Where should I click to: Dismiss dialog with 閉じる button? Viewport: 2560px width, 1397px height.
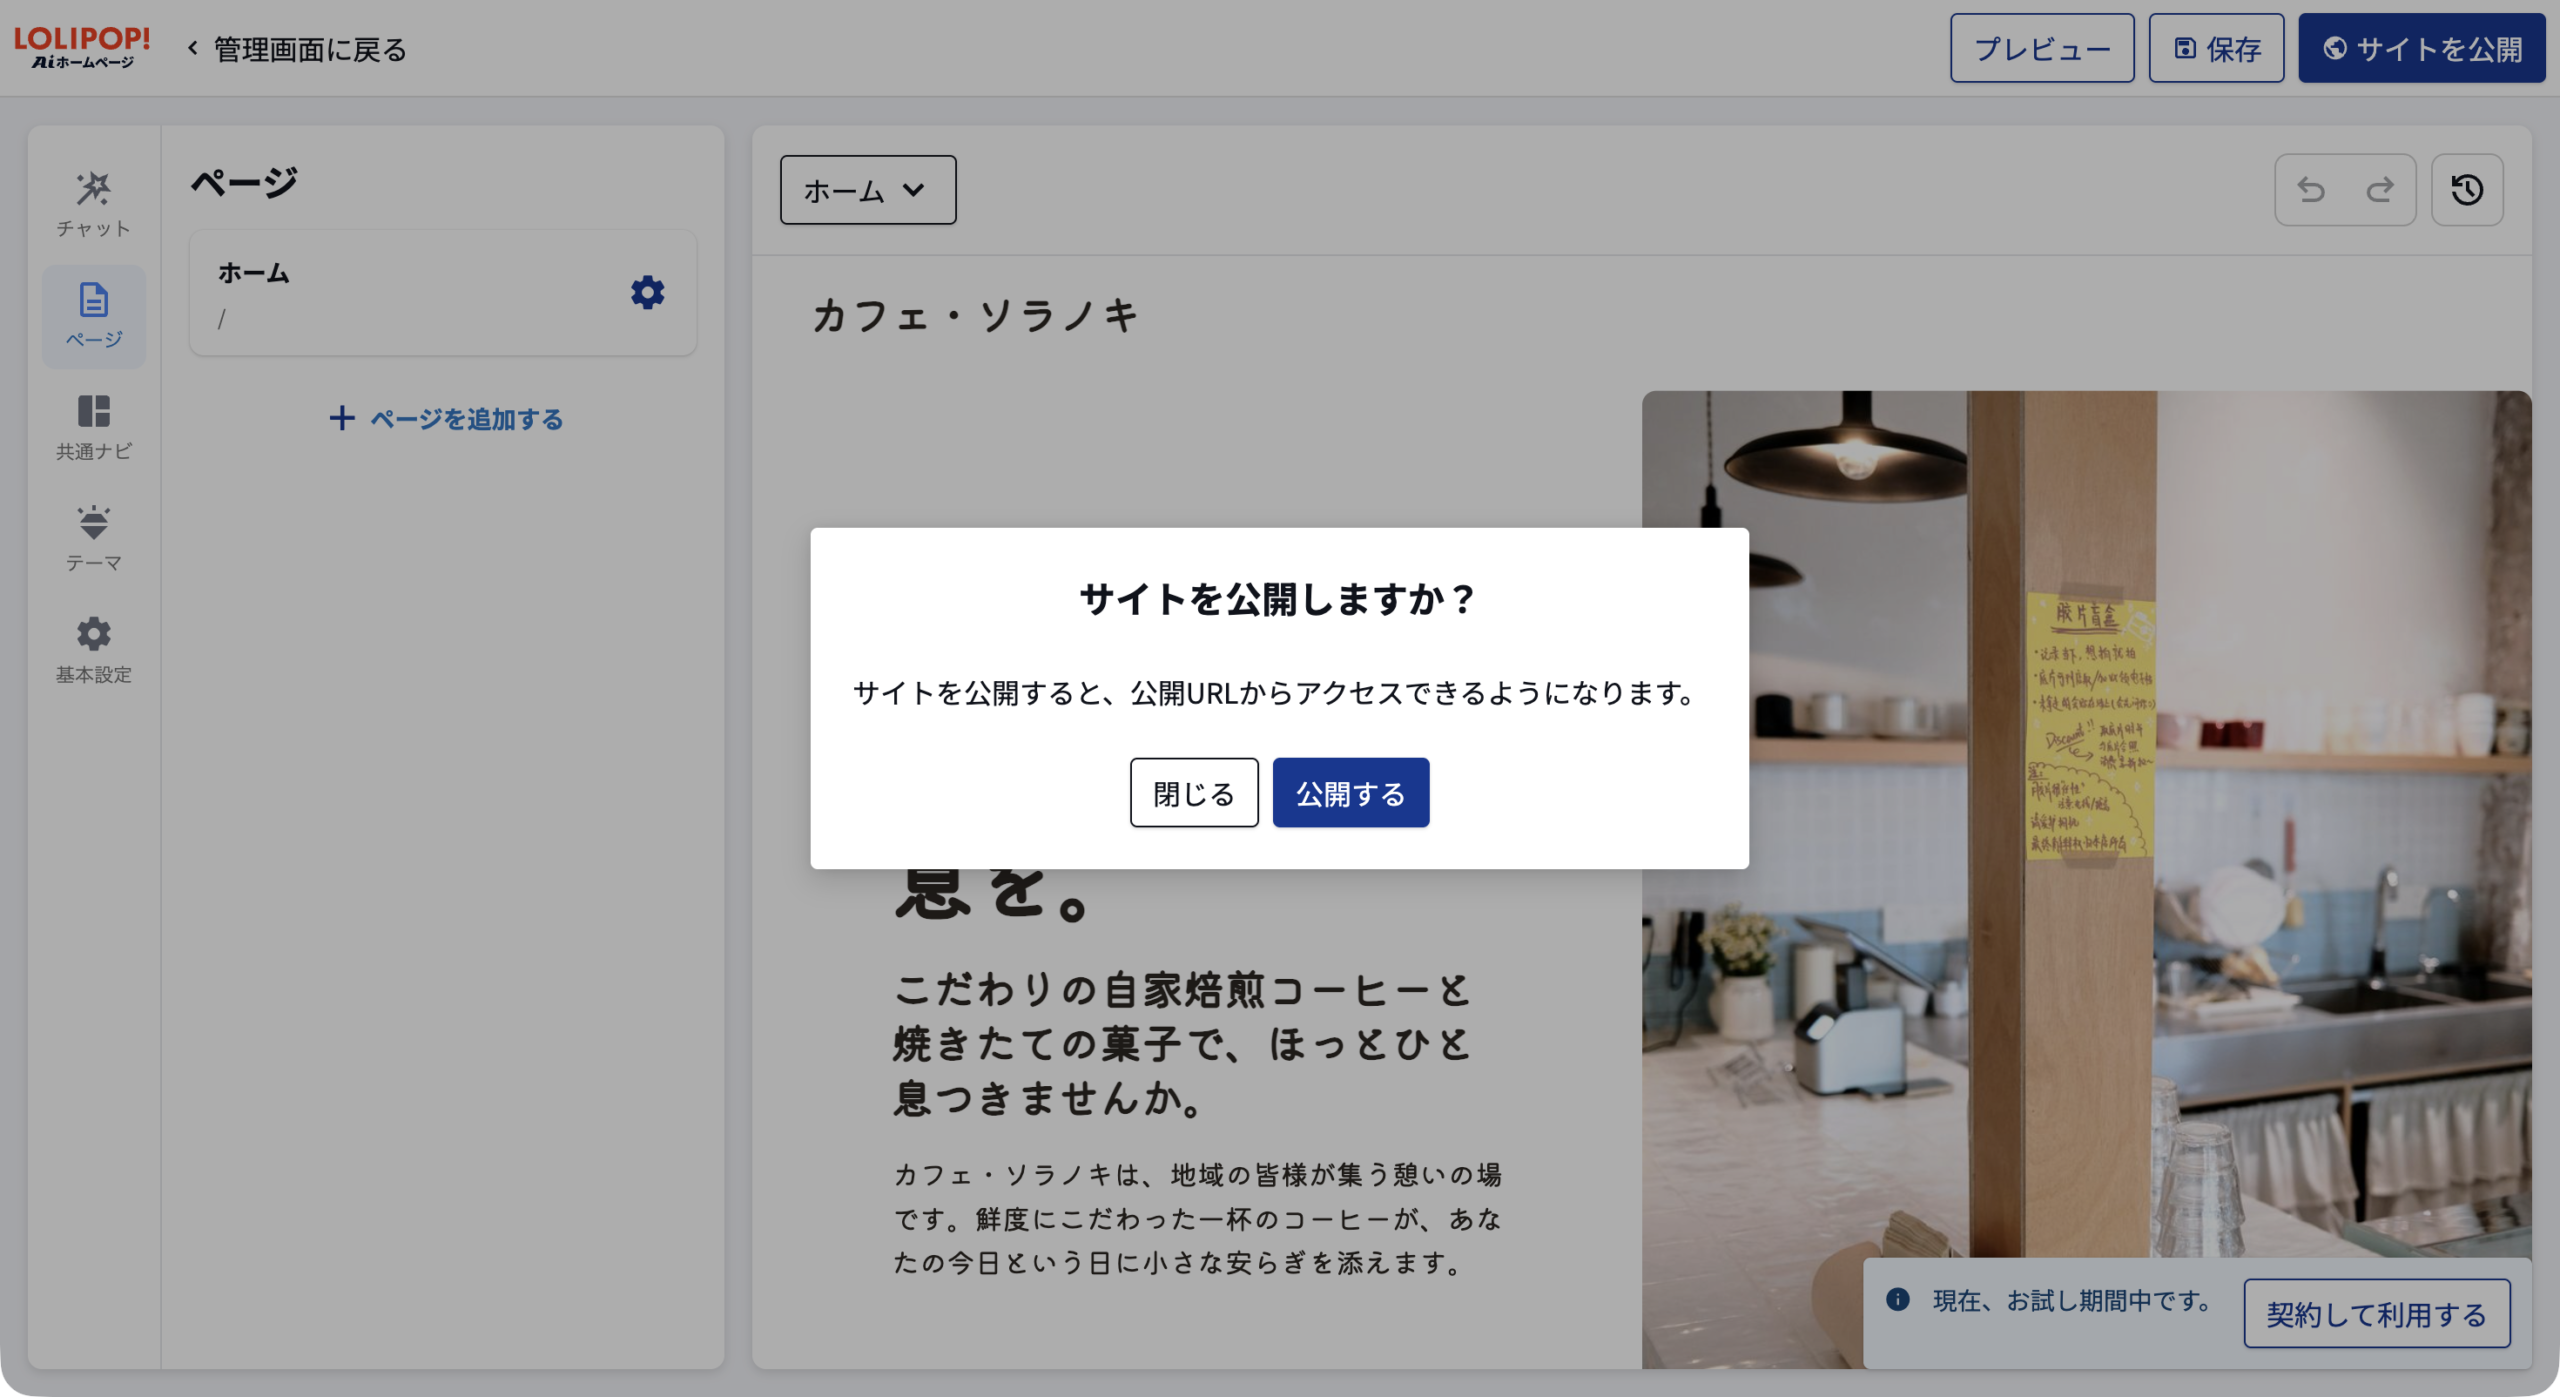pos(1194,793)
